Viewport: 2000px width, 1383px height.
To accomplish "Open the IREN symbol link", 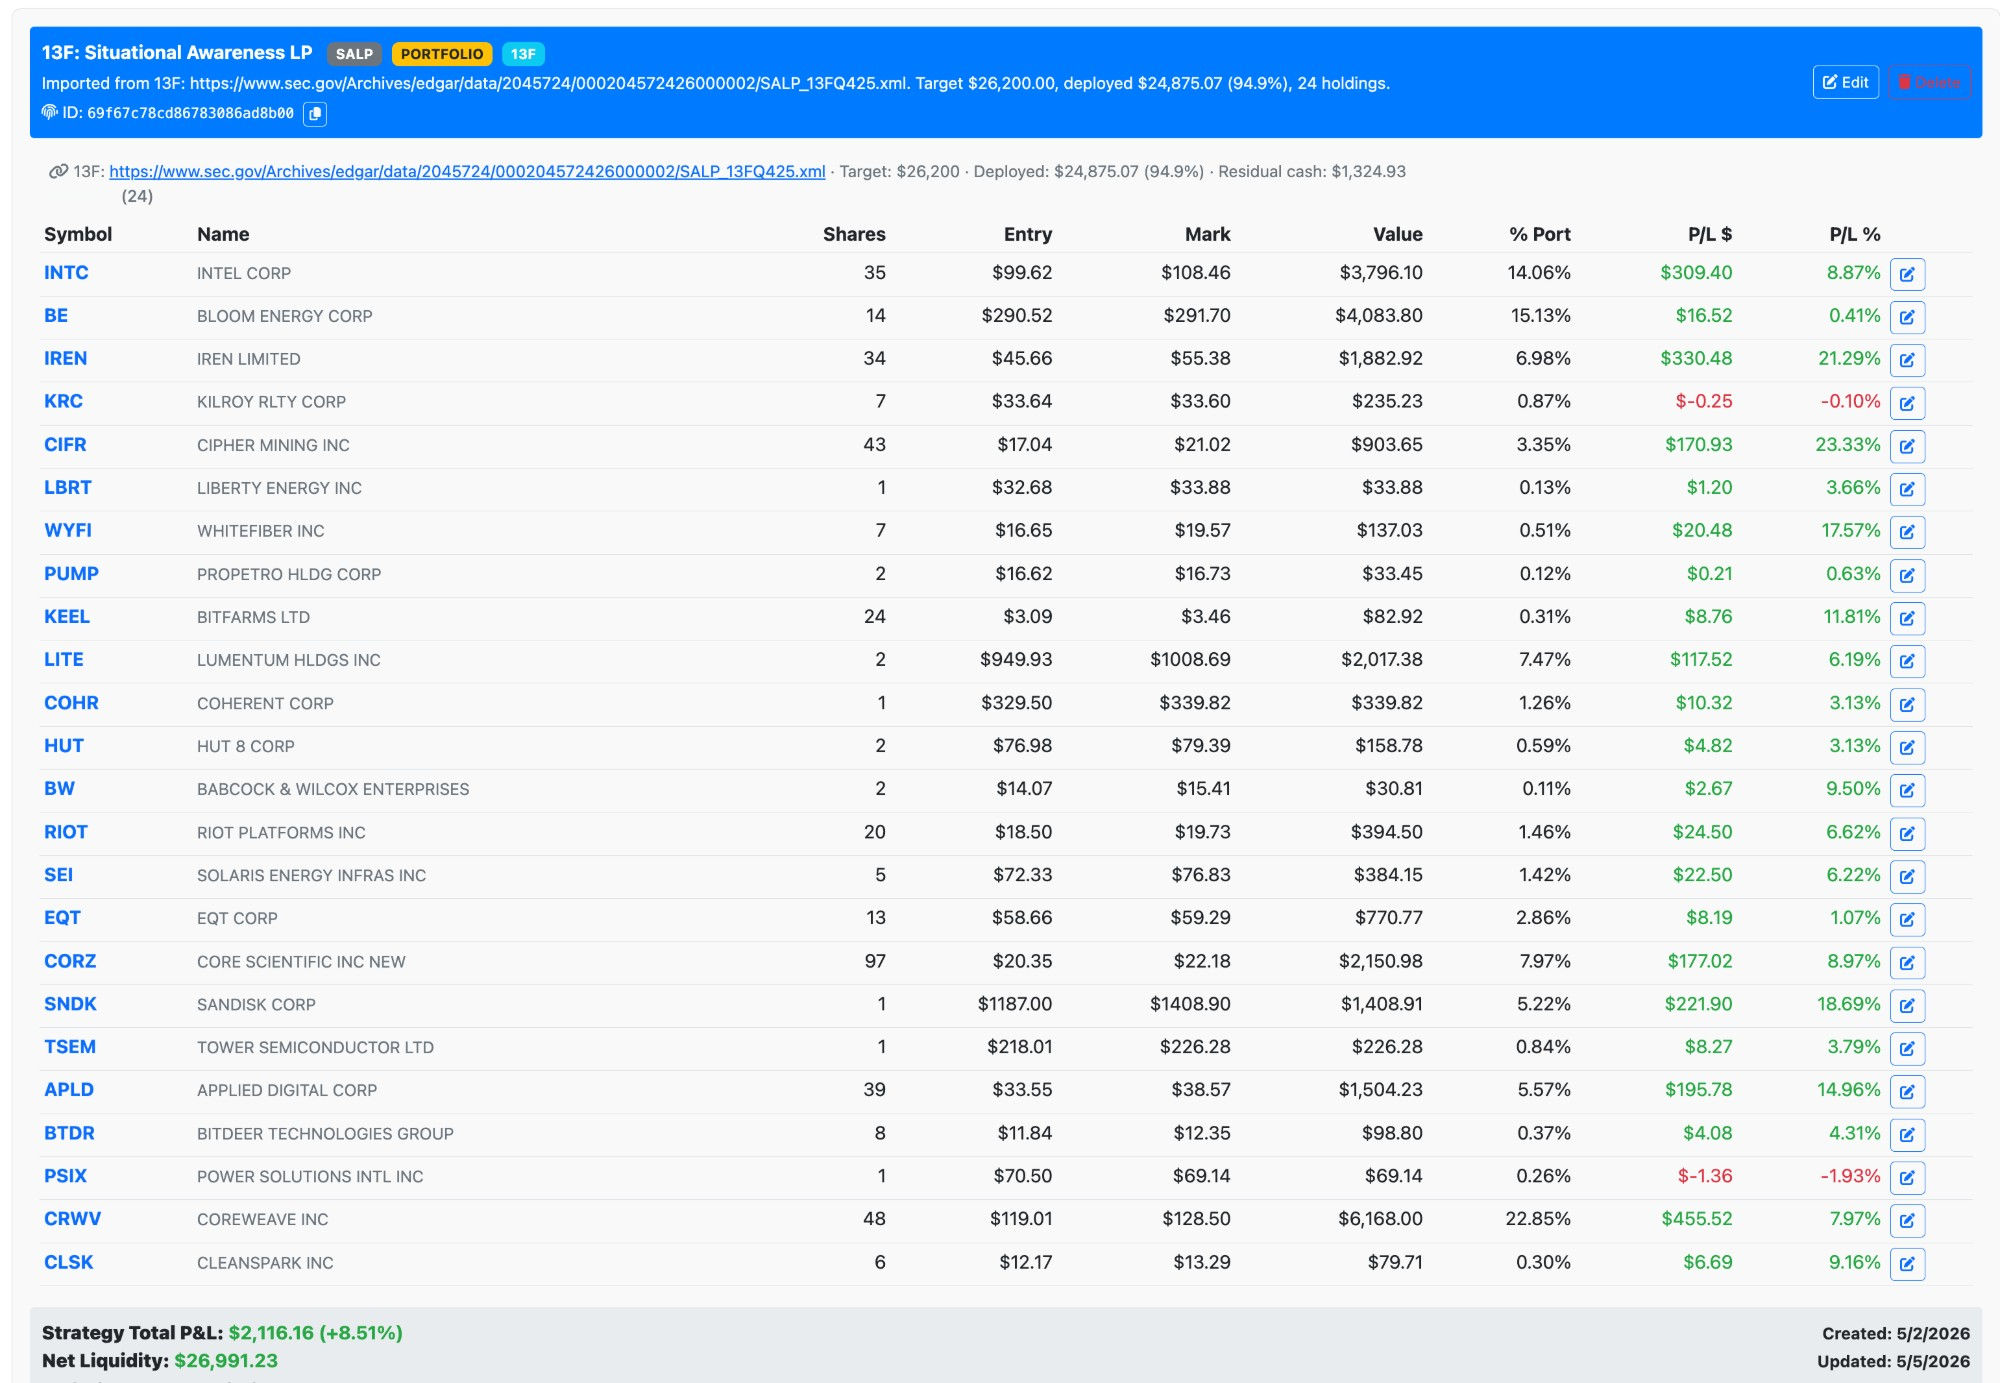I will click(65, 358).
